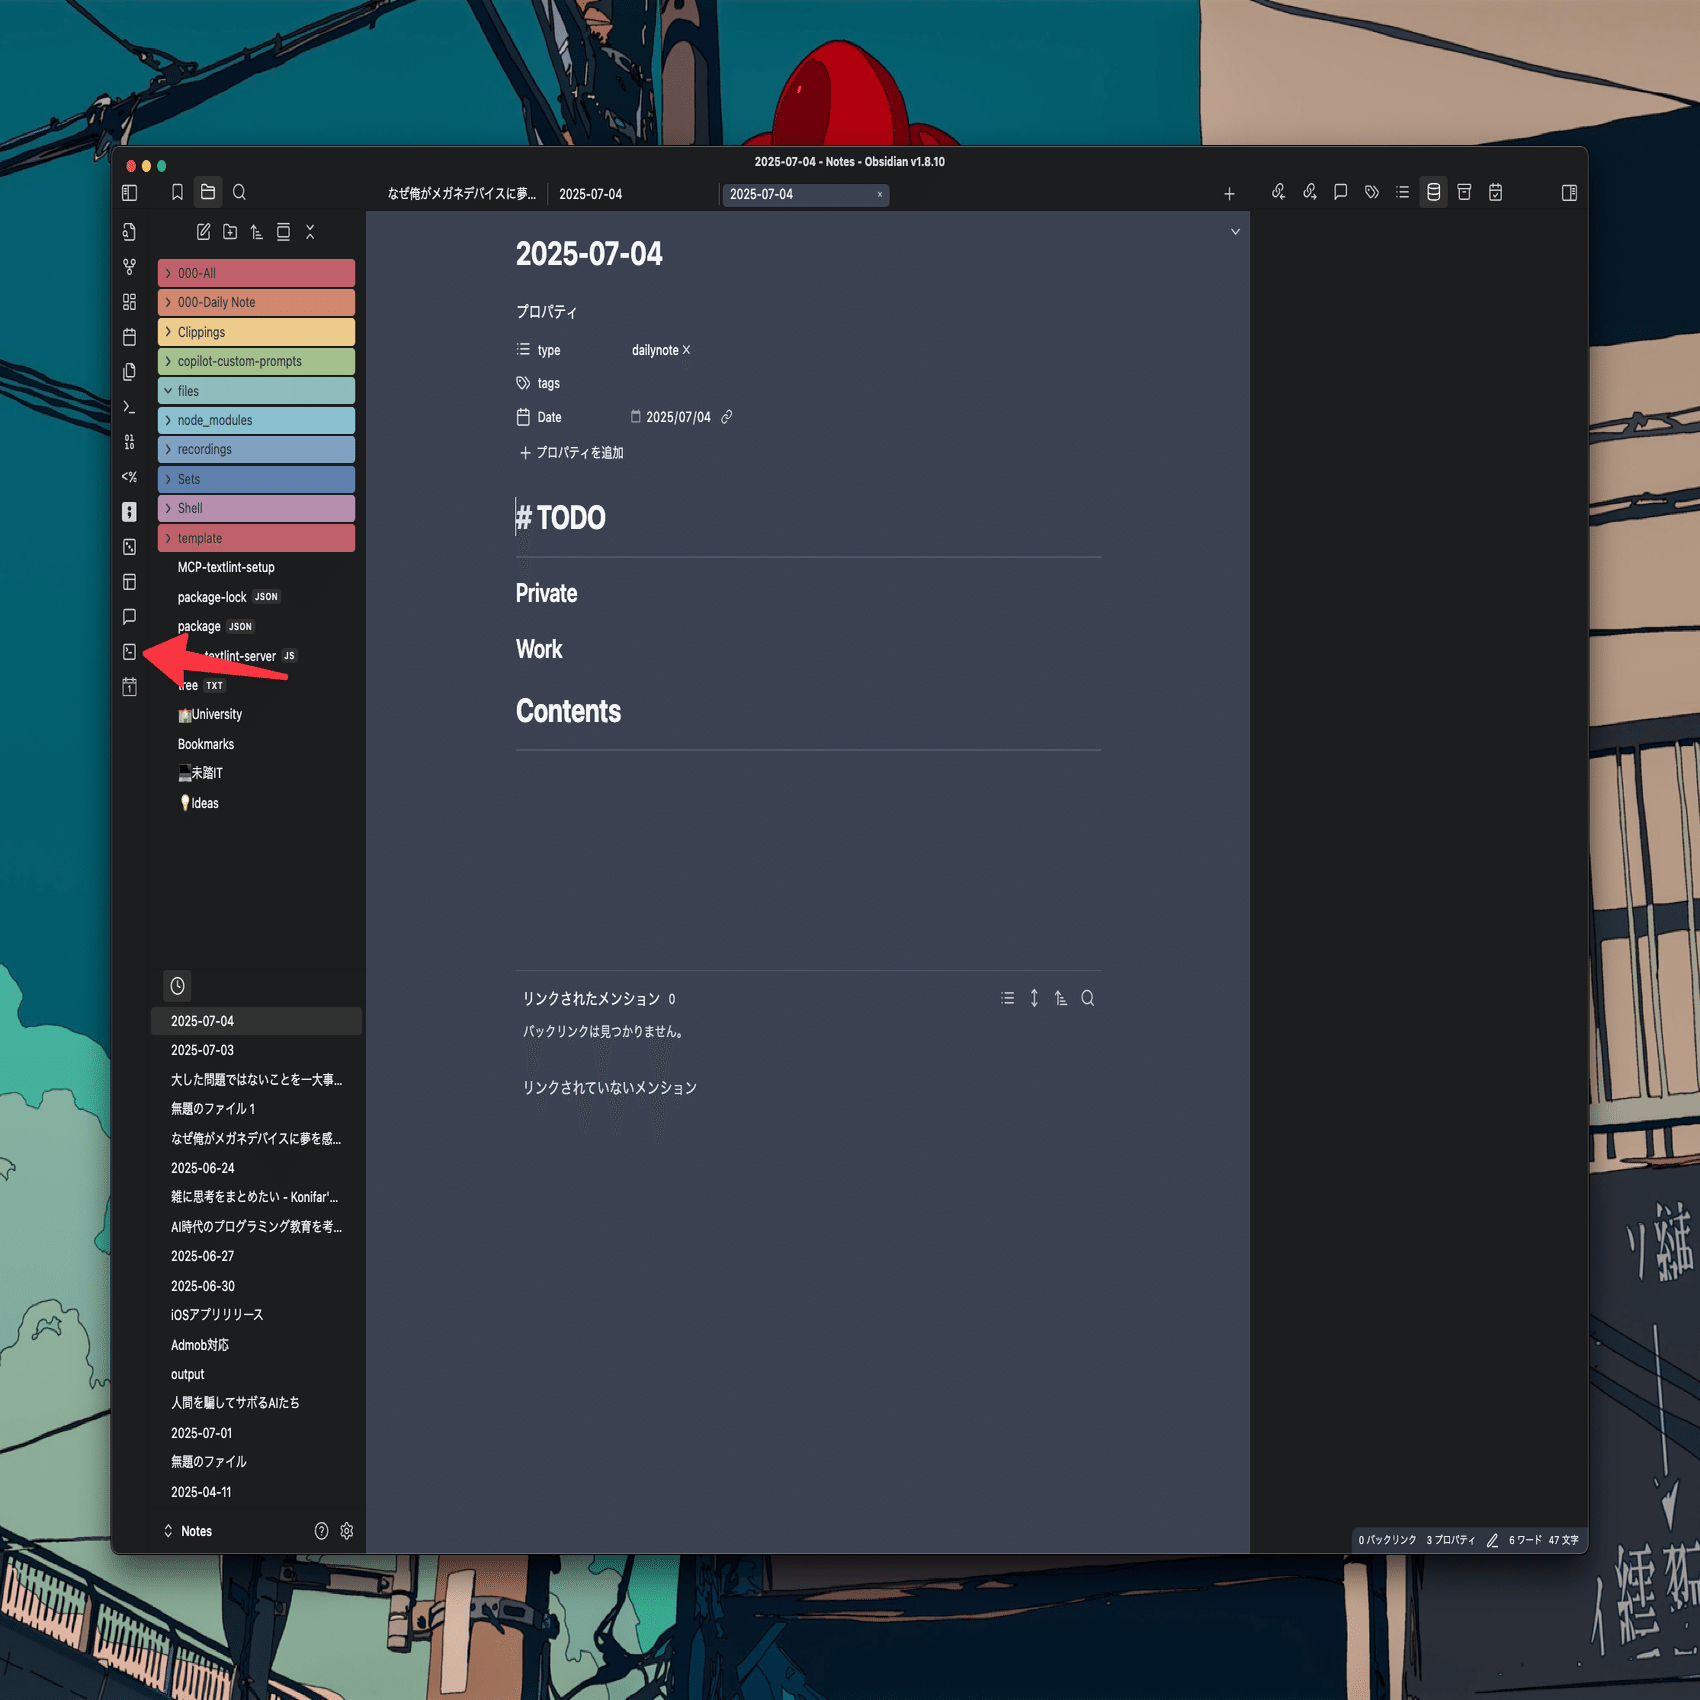The width and height of the screenshot is (1700, 1700).
Task: Expand the copilot-custom-prompts folder
Action: point(256,361)
